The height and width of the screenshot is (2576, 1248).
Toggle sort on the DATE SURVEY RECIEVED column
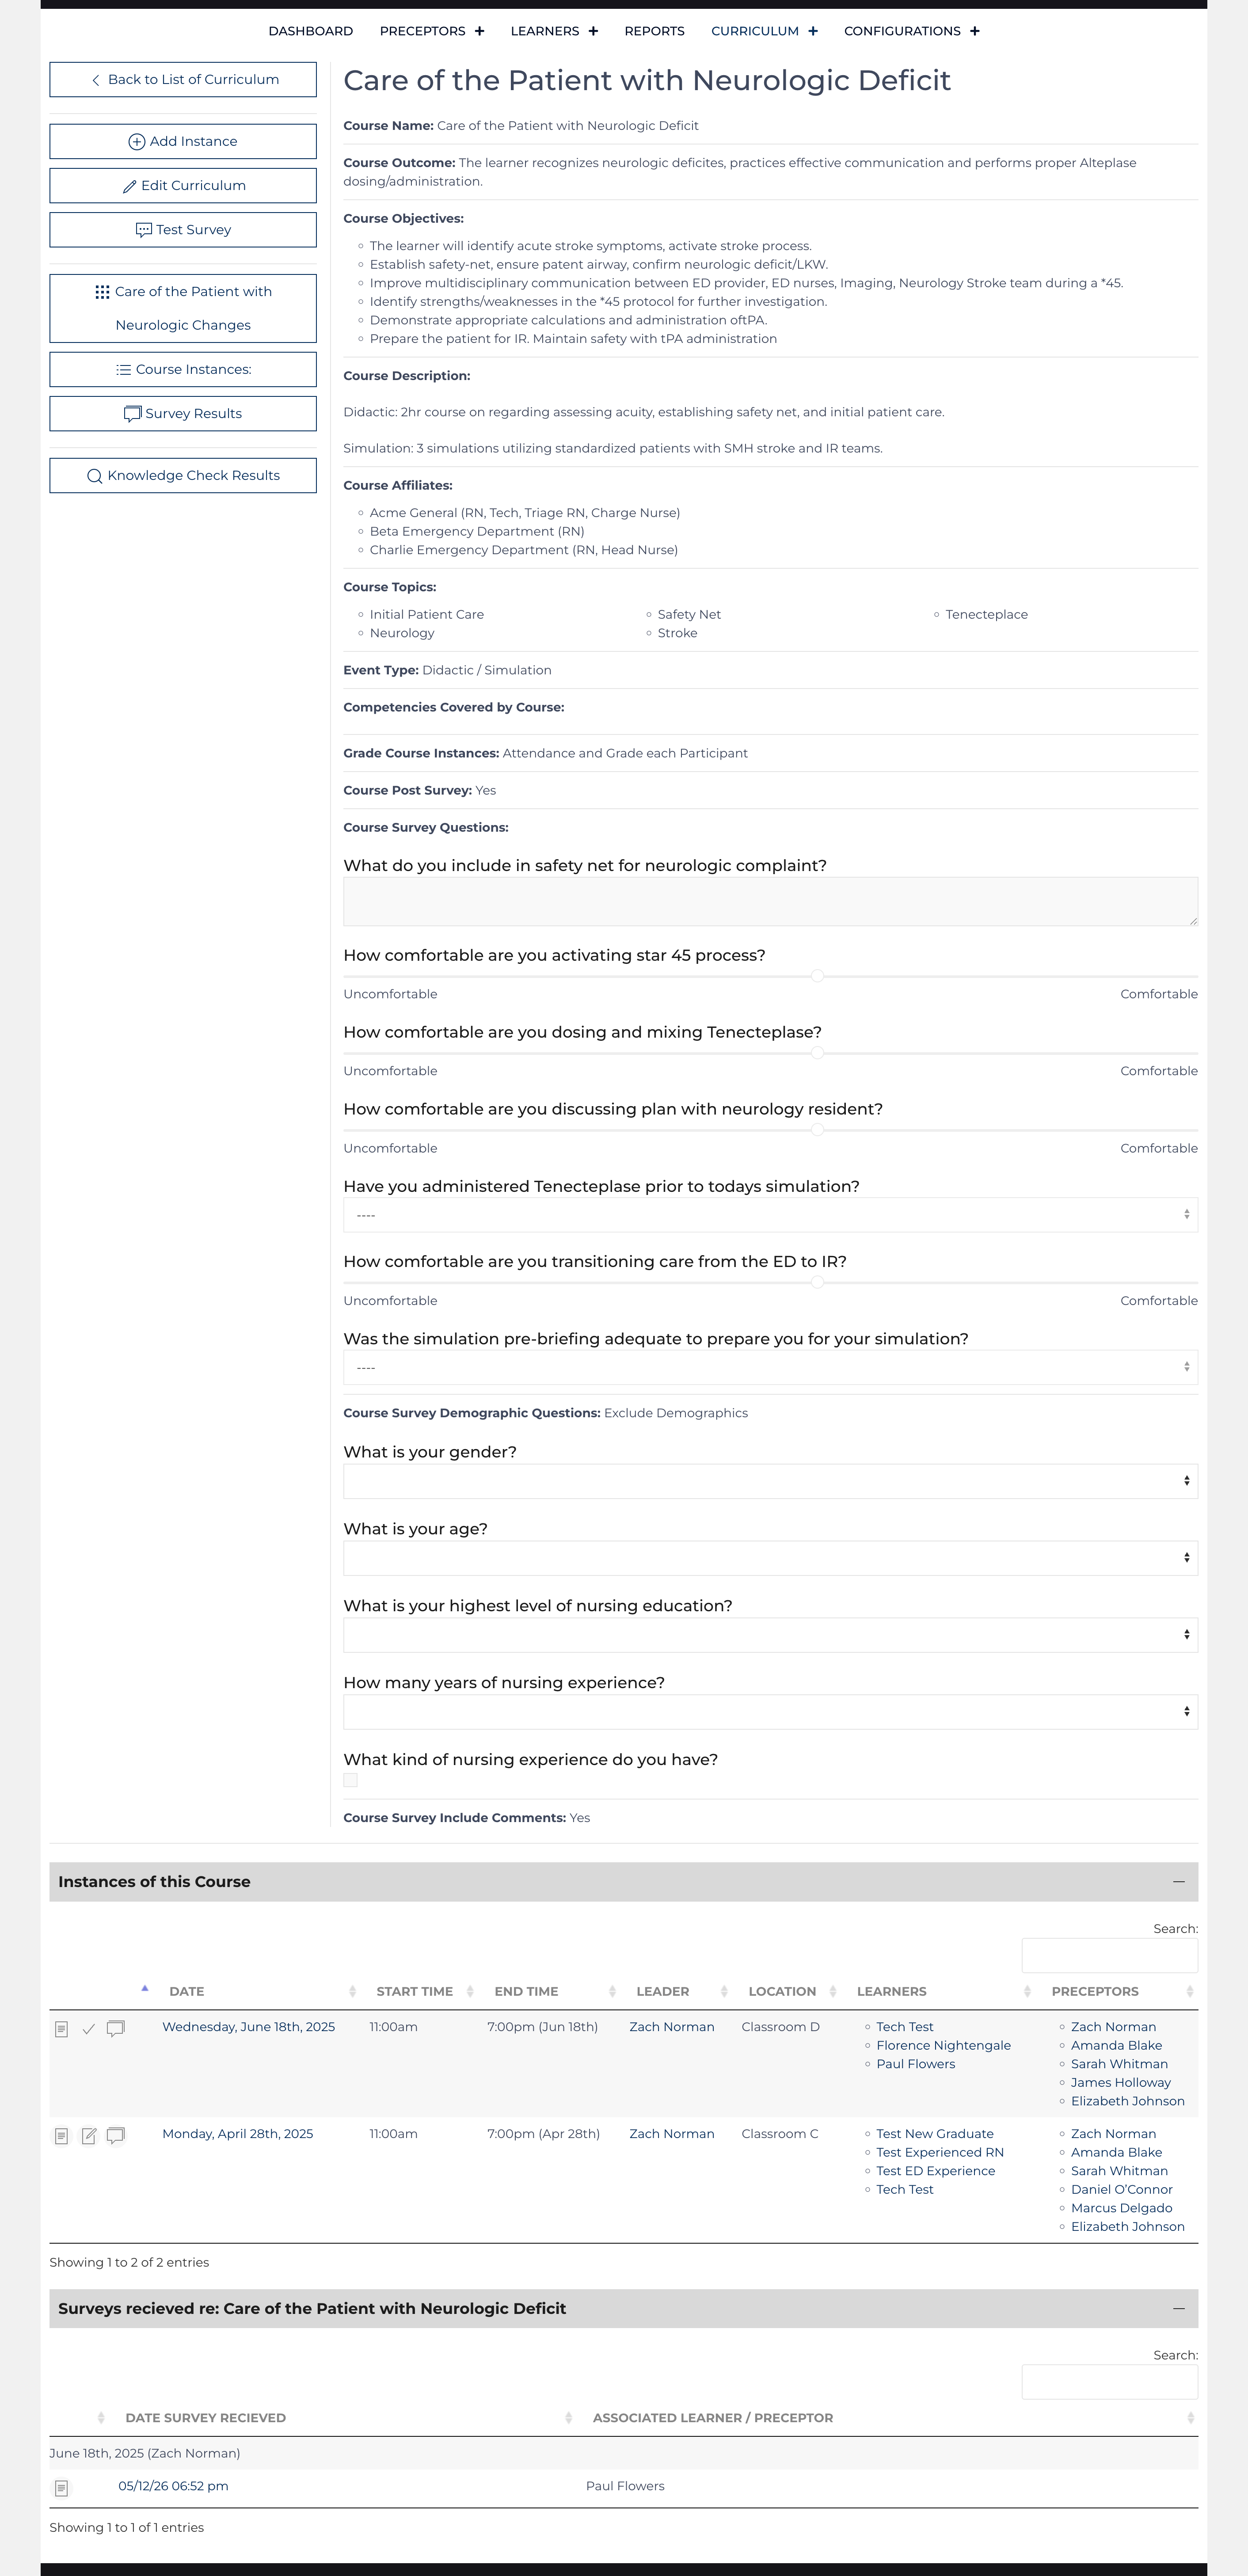(102, 2417)
